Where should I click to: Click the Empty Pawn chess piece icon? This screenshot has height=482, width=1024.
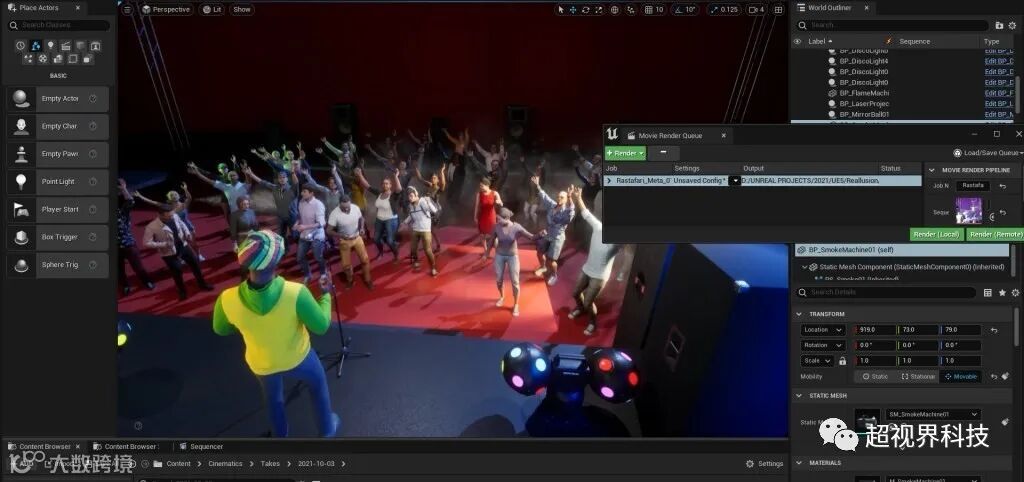point(22,154)
